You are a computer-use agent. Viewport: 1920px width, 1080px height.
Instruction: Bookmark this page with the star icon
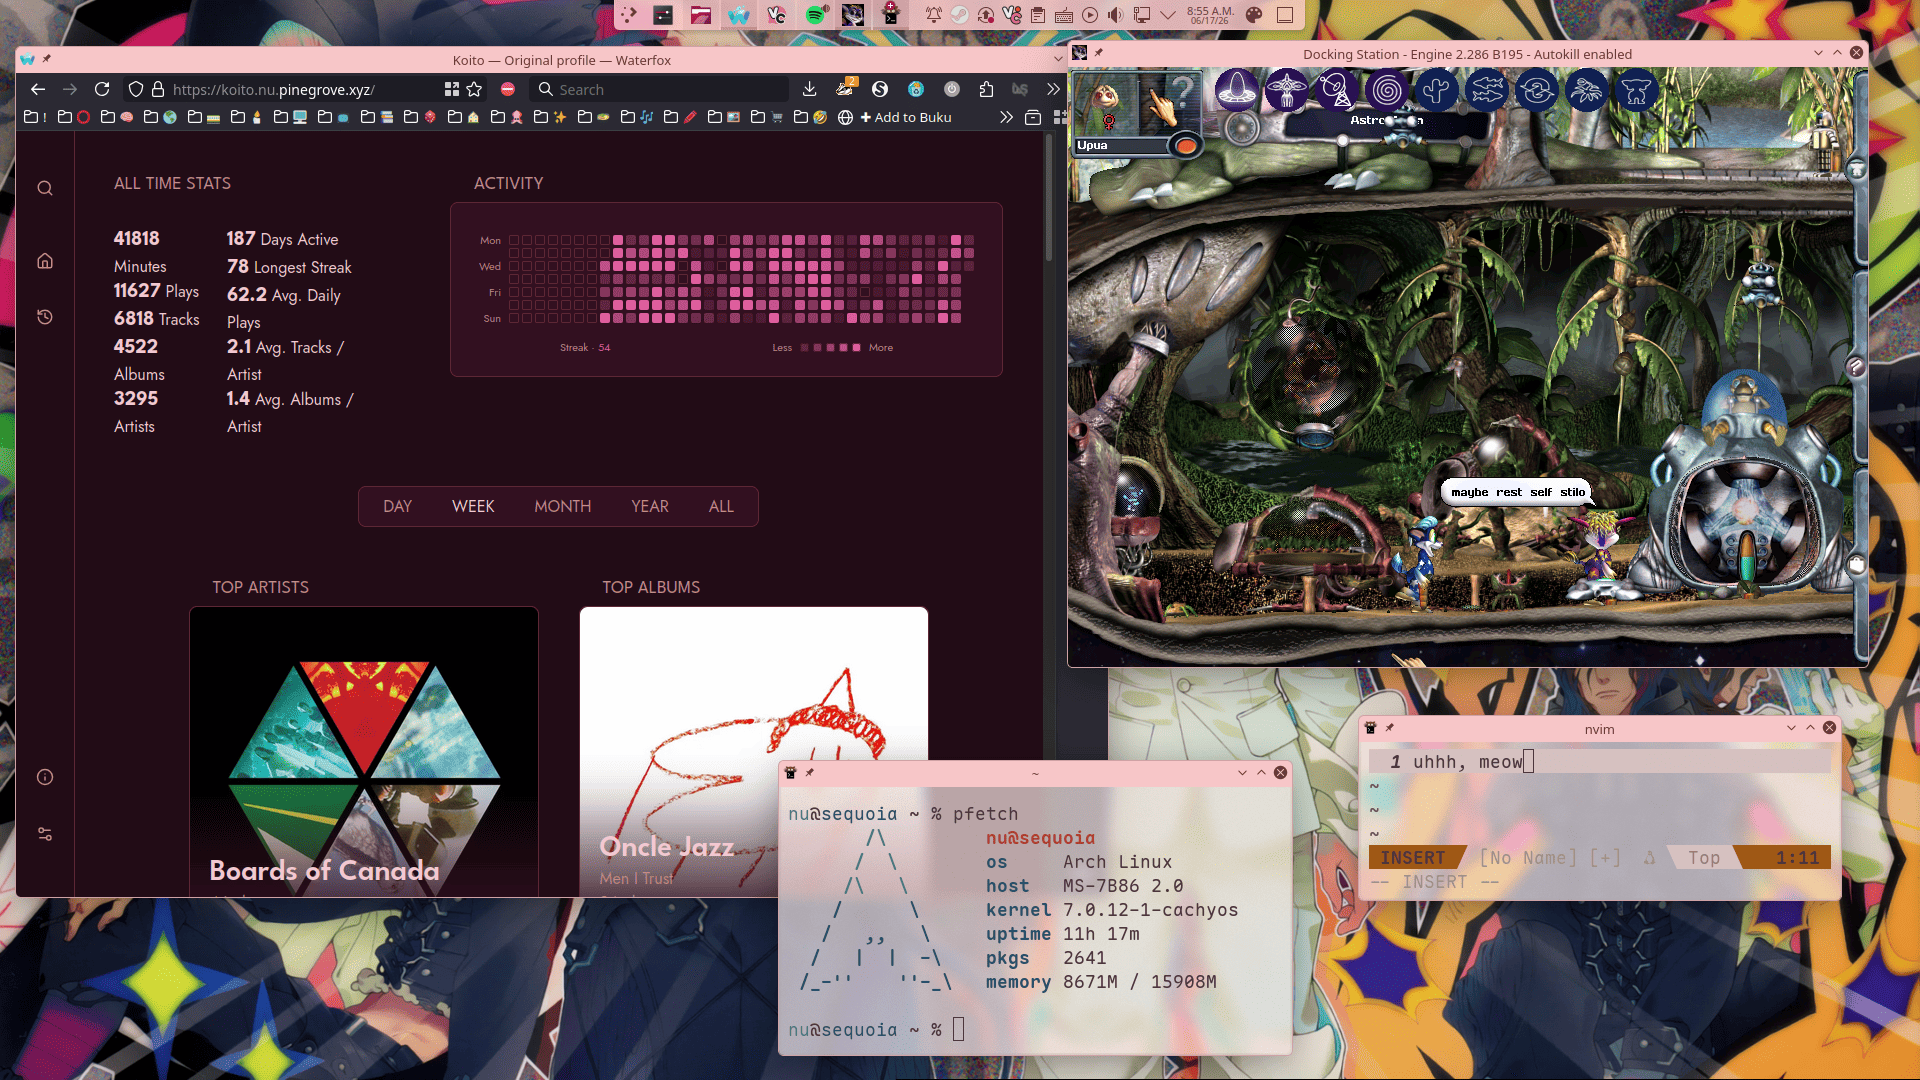click(x=474, y=89)
